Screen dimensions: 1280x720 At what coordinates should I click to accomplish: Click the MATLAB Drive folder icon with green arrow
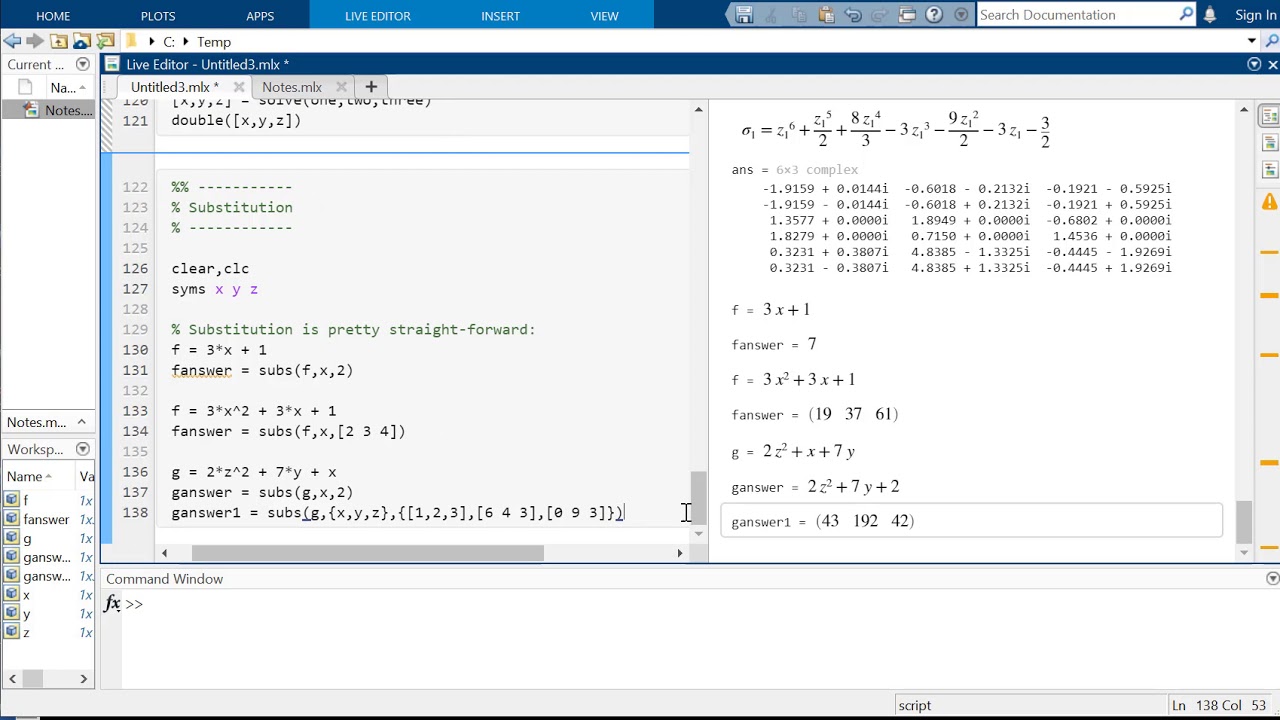(105, 41)
